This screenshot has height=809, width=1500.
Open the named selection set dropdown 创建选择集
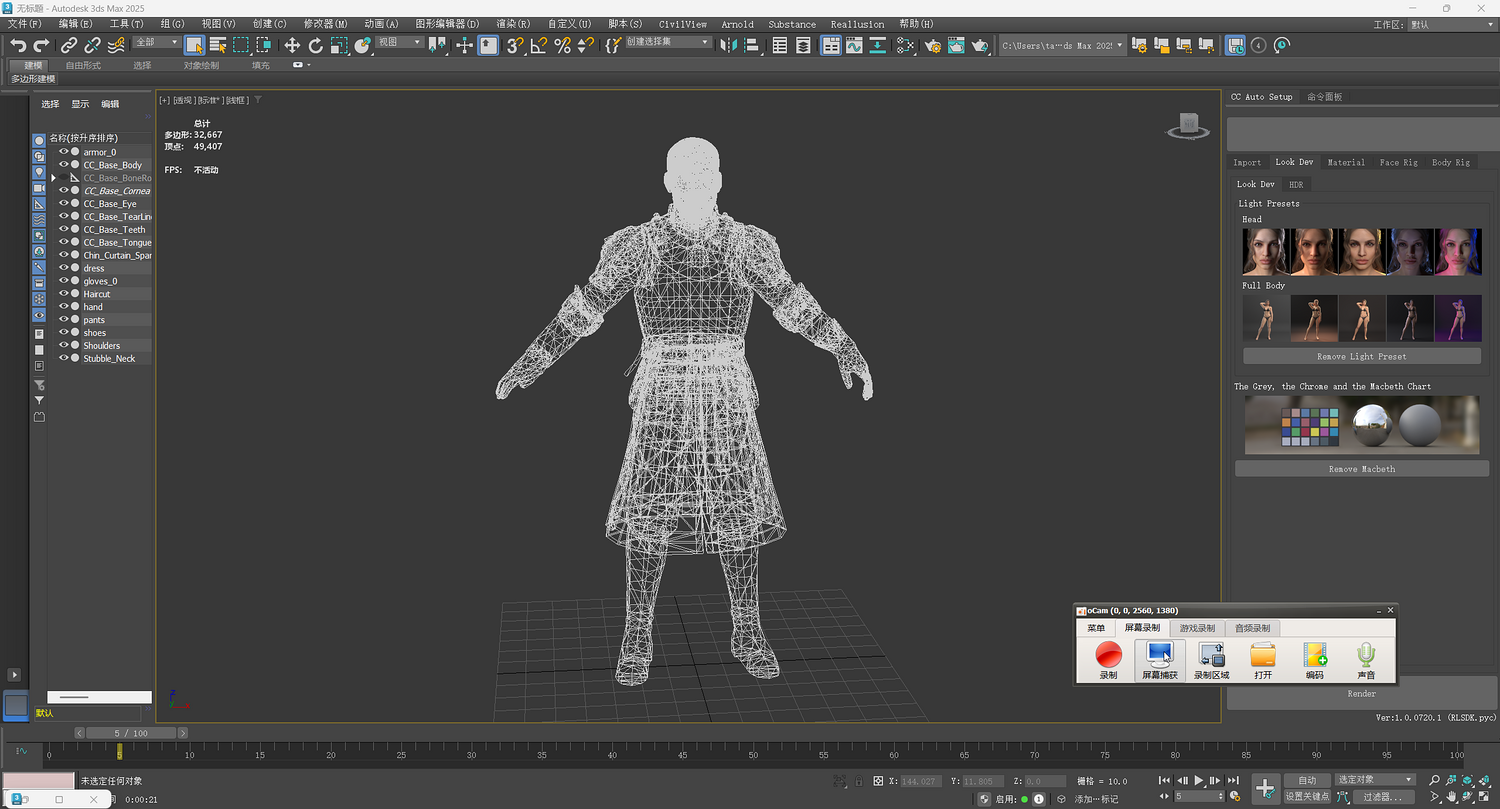[668, 43]
